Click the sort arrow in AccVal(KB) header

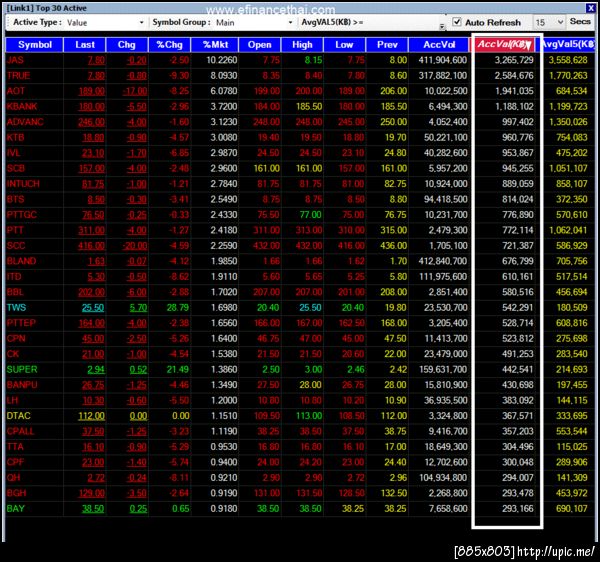coord(528,46)
